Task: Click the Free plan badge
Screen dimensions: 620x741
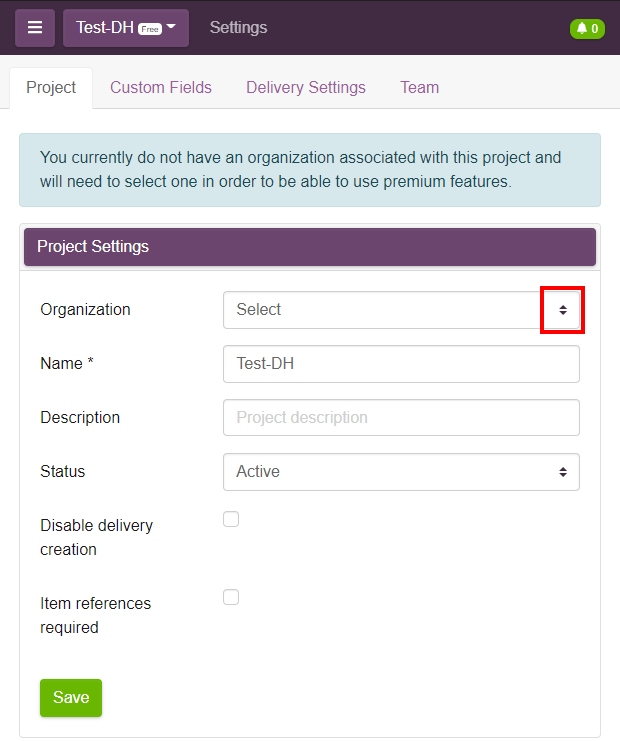Action: (x=150, y=29)
